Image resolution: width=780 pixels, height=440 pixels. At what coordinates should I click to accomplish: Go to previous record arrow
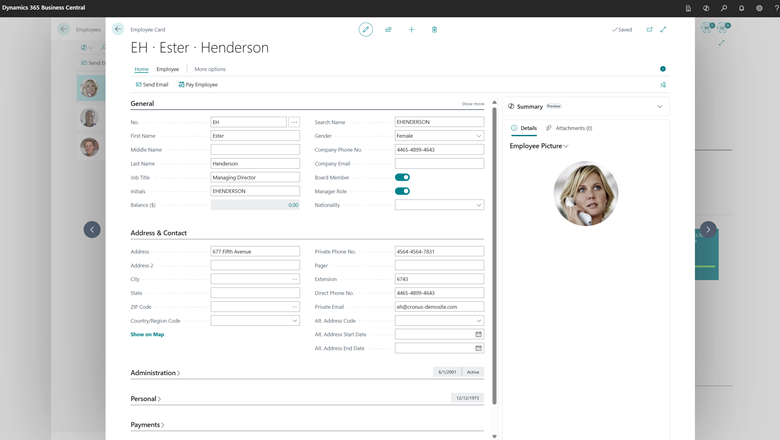click(x=92, y=229)
